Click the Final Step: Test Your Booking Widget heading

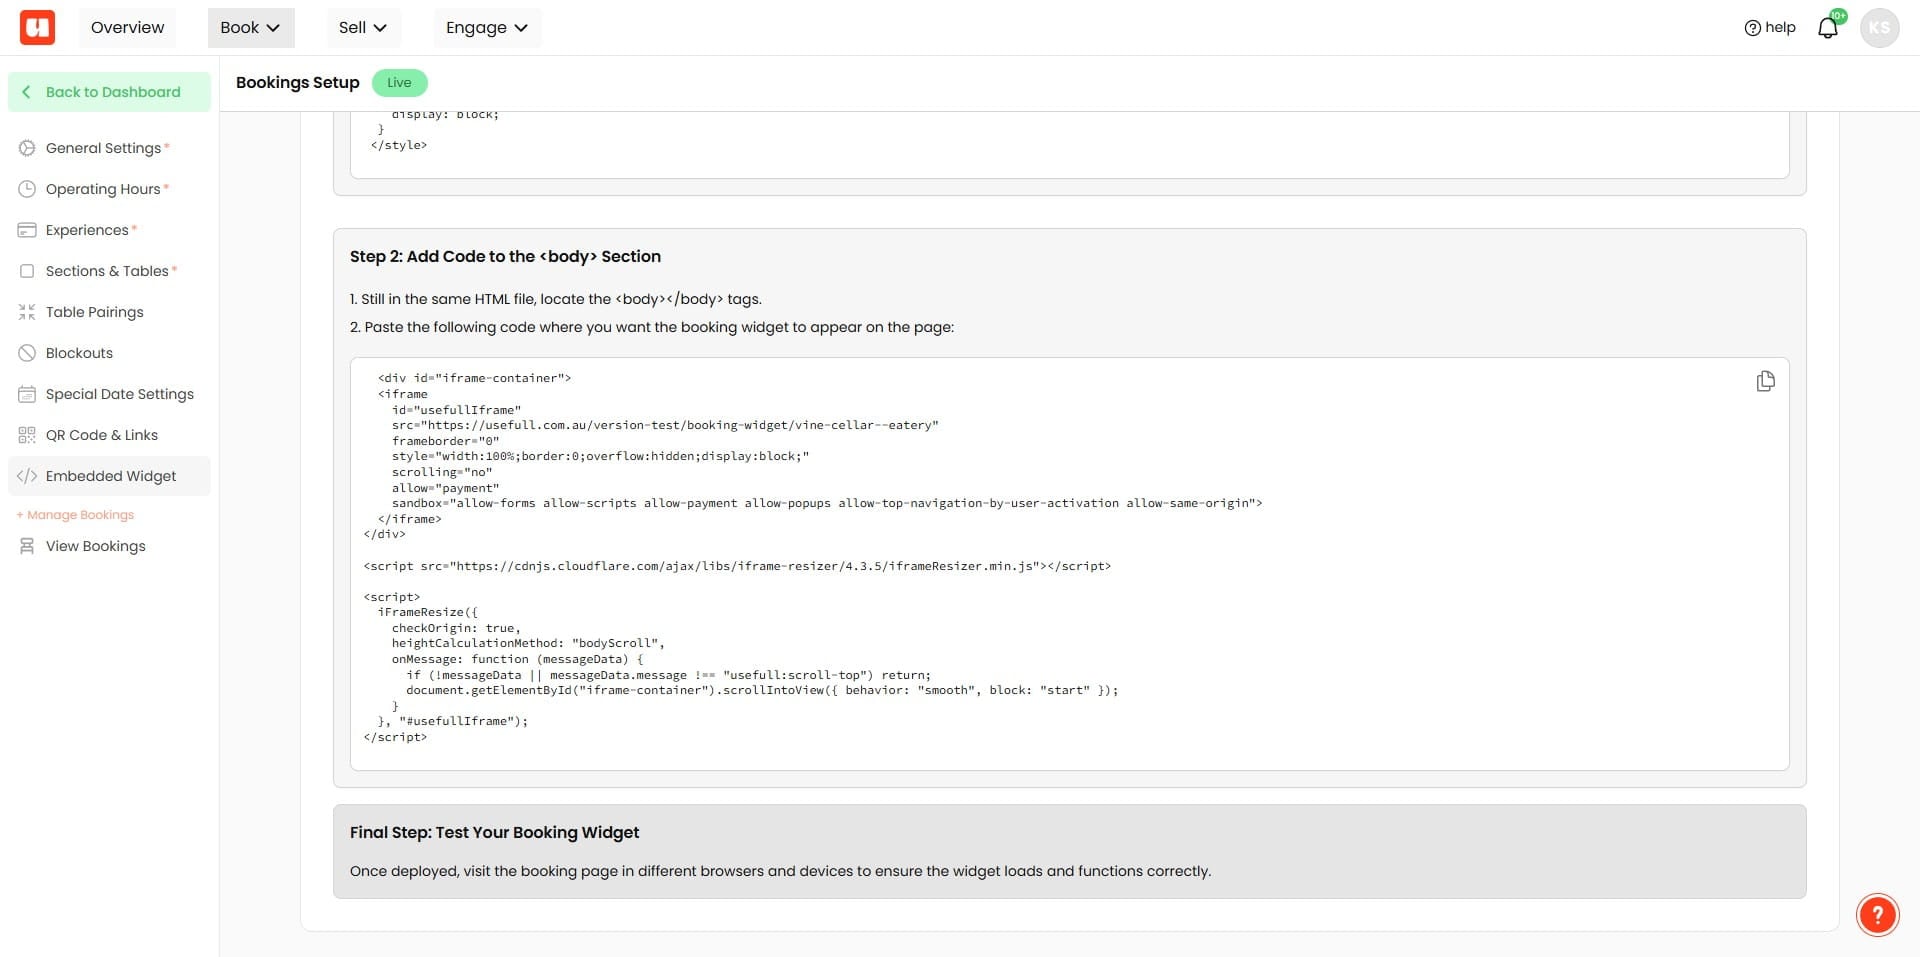coord(494,833)
